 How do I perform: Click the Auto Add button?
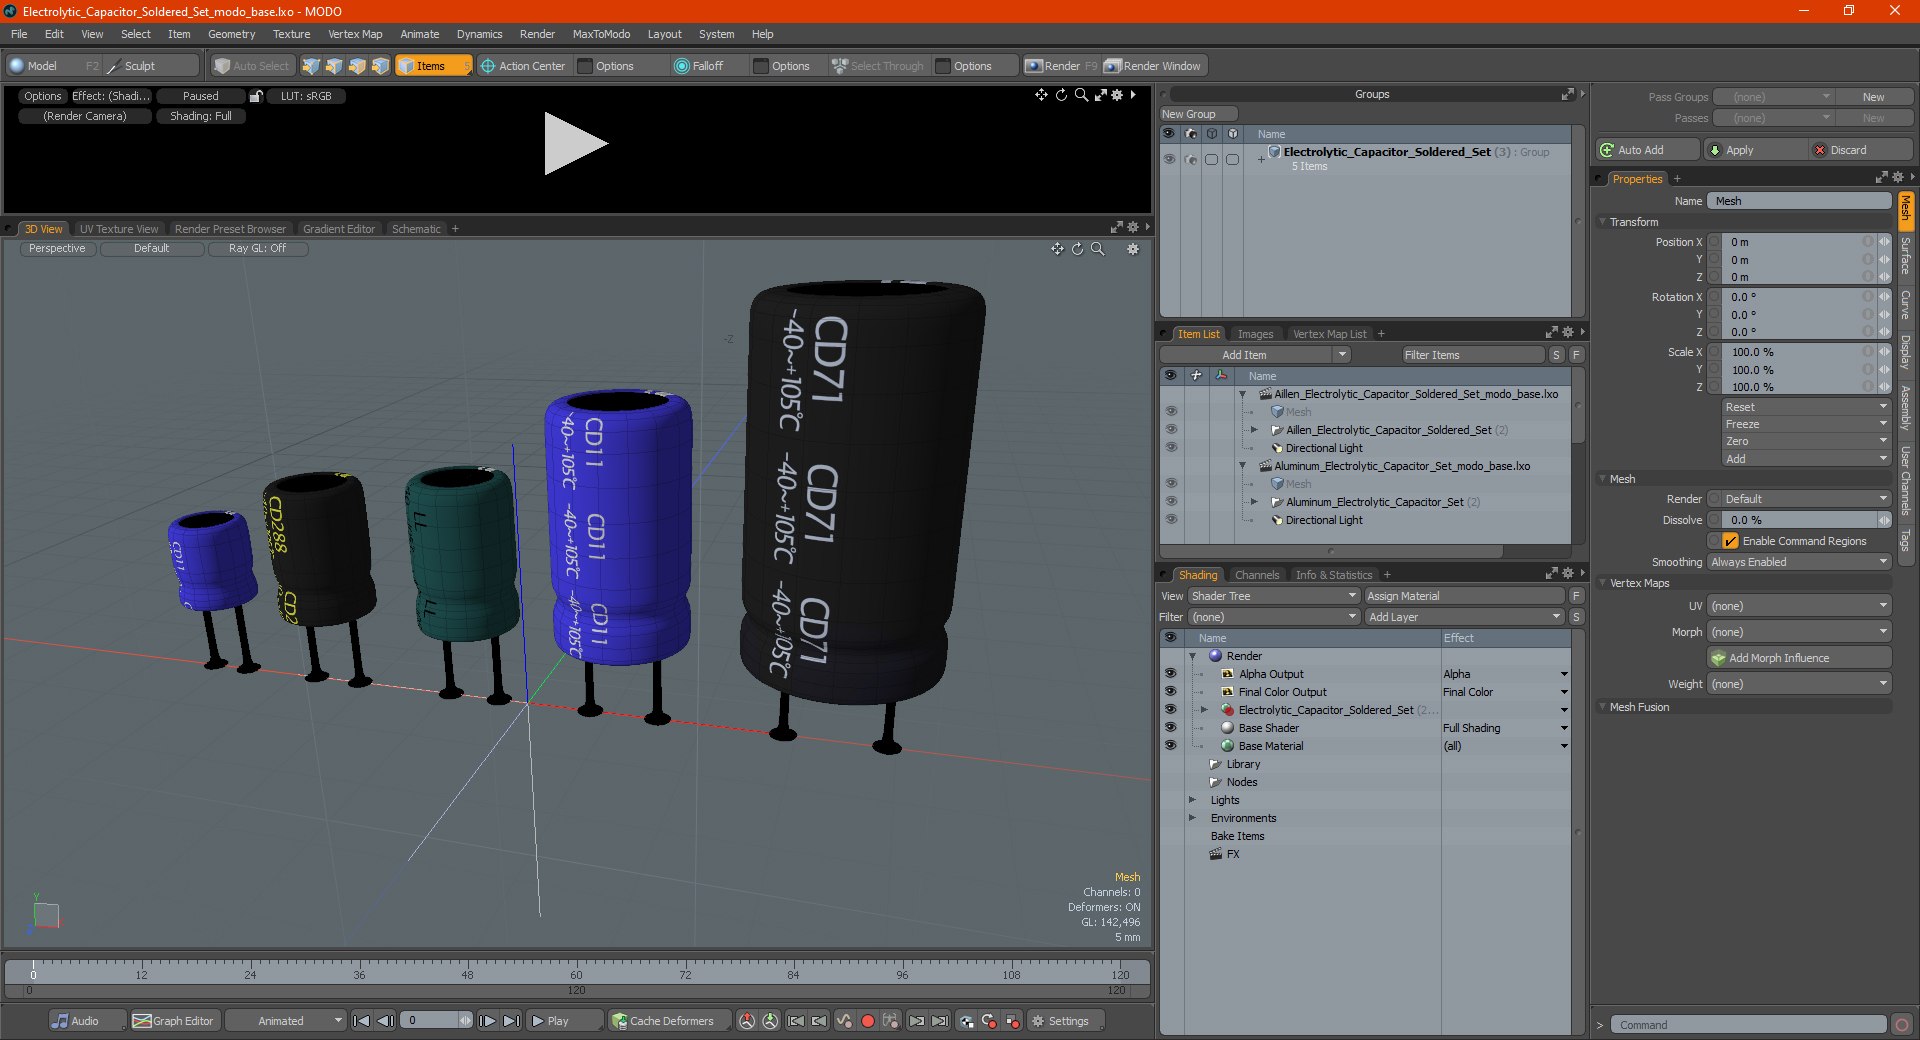[x=1647, y=150]
